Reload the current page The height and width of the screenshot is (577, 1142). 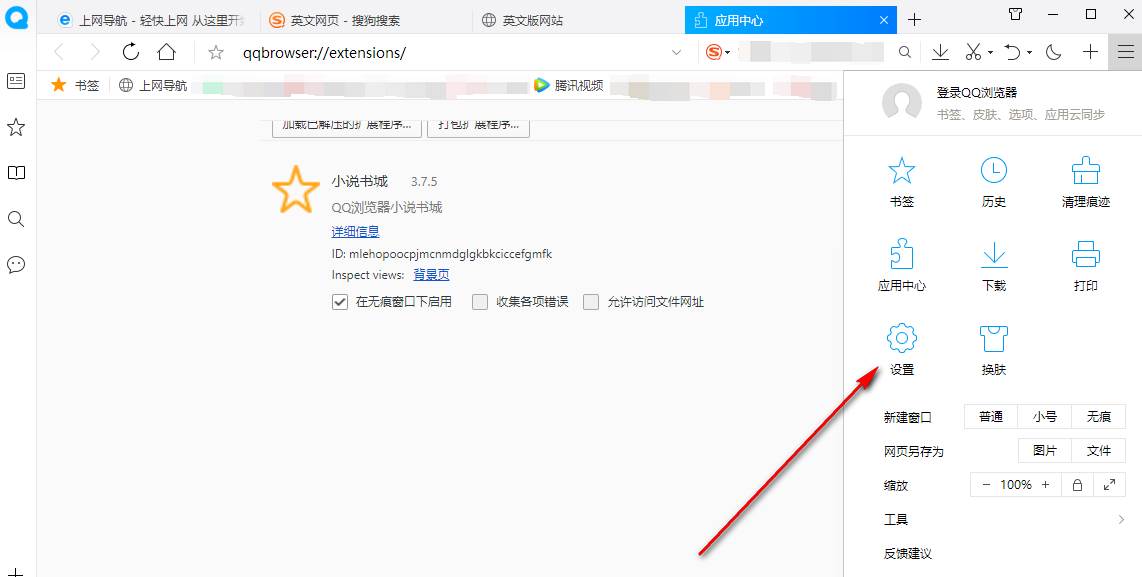tap(130, 52)
